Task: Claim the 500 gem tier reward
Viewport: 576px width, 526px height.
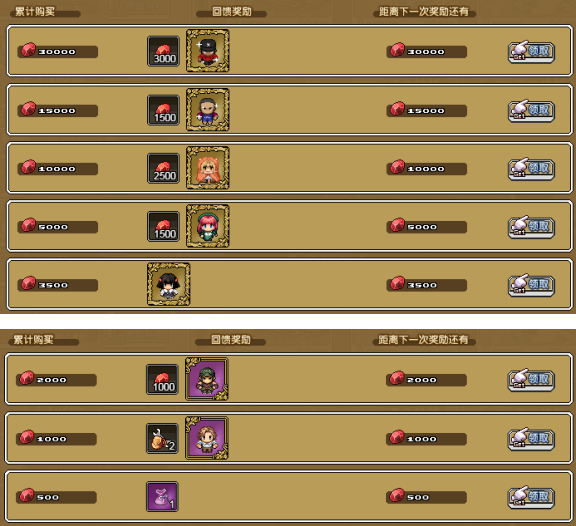Action: 531,497
